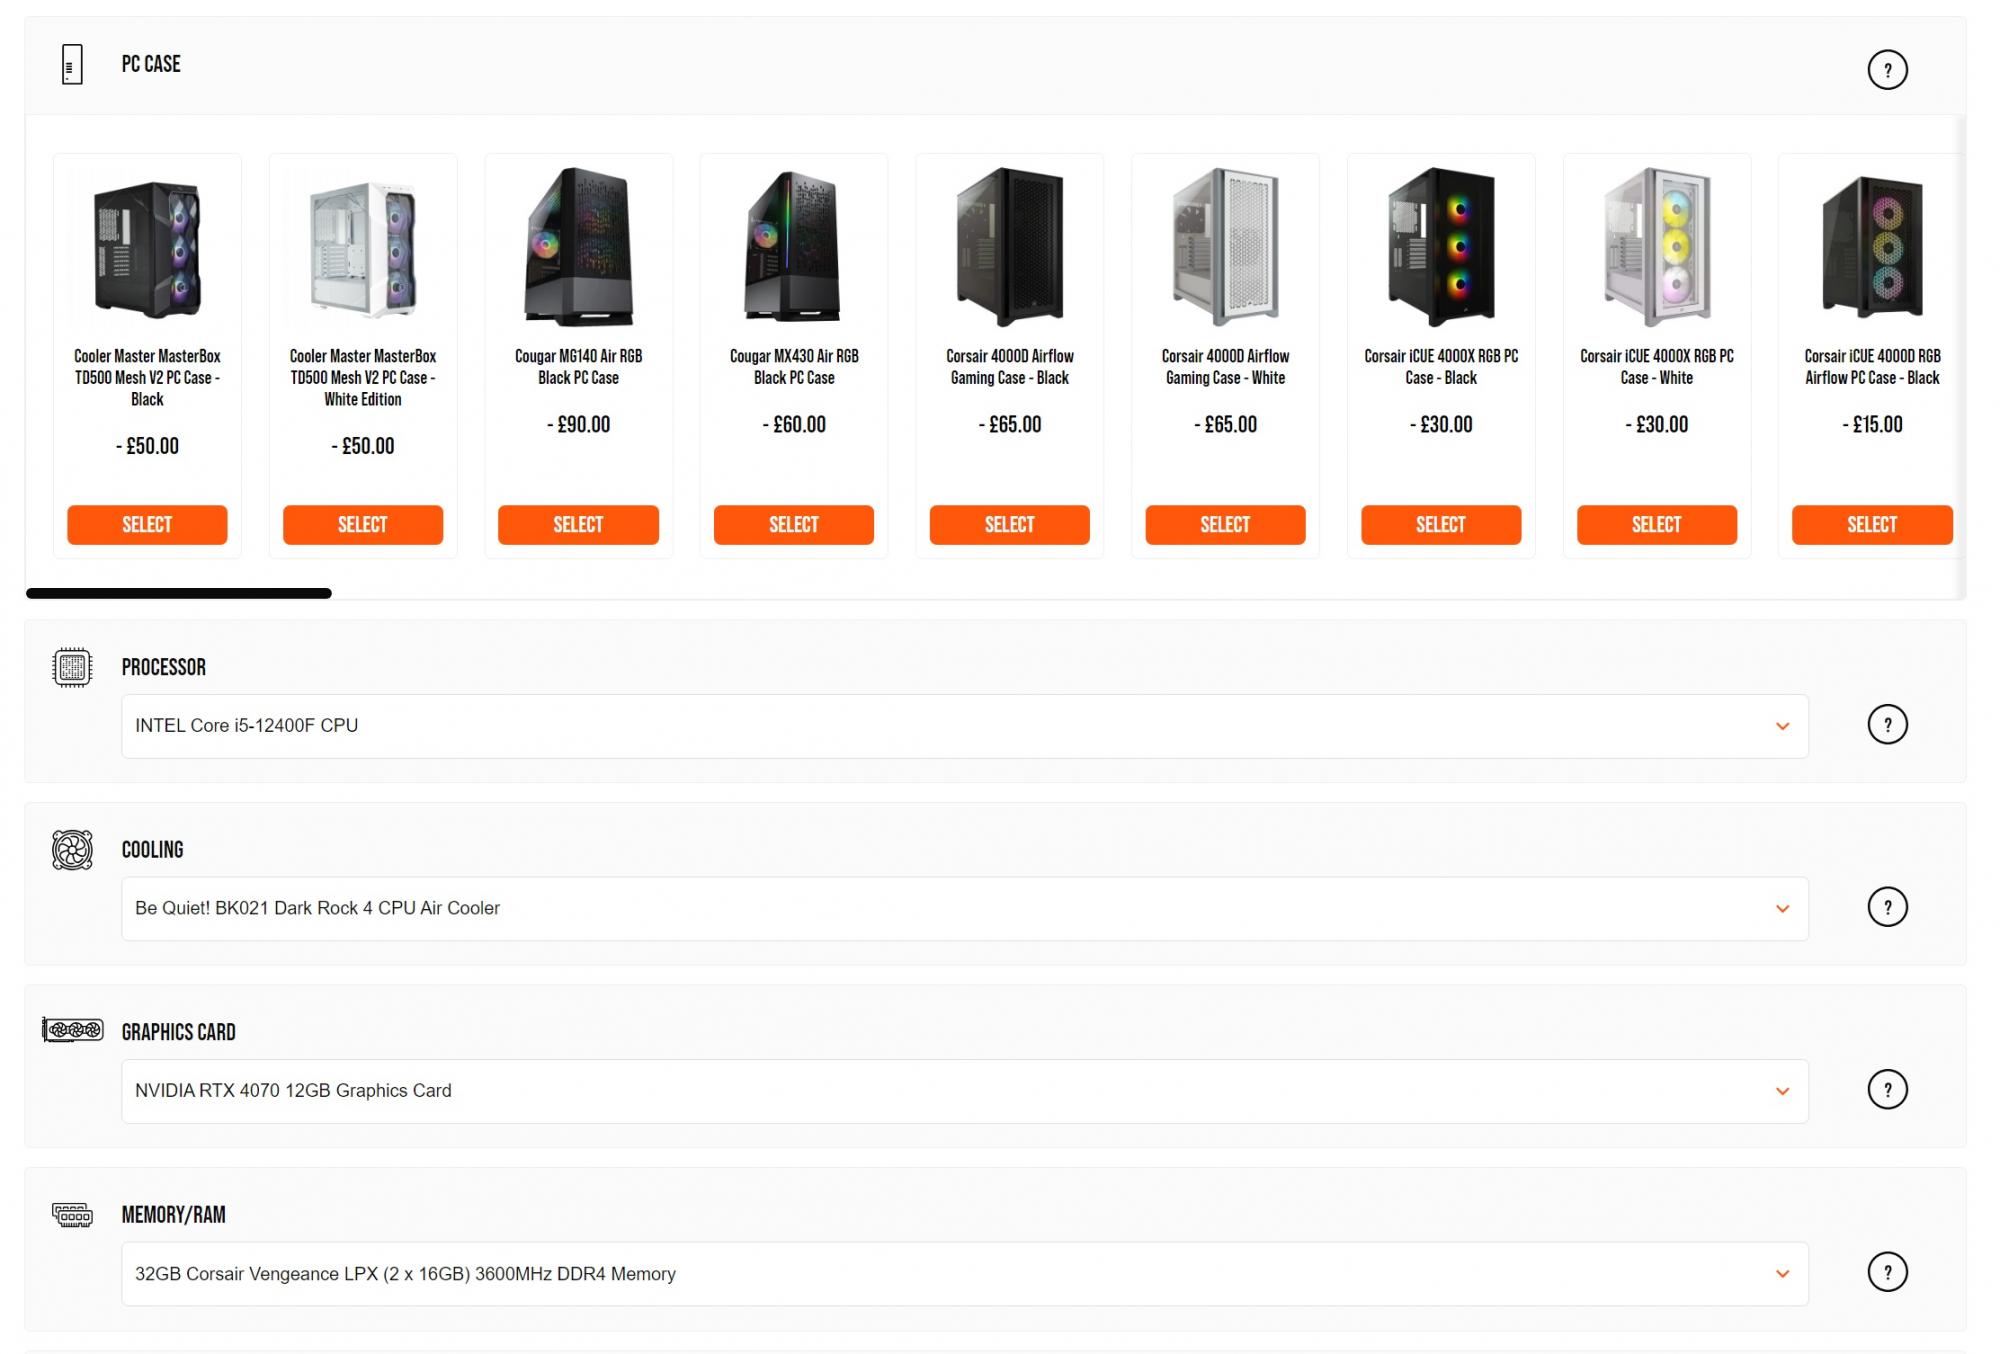Viewport: 2000px width, 1354px height.
Task: Select Corsair iCUE 4000D RGB Airflow Black
Action: pyautogui.click(x=1872, y=525)
